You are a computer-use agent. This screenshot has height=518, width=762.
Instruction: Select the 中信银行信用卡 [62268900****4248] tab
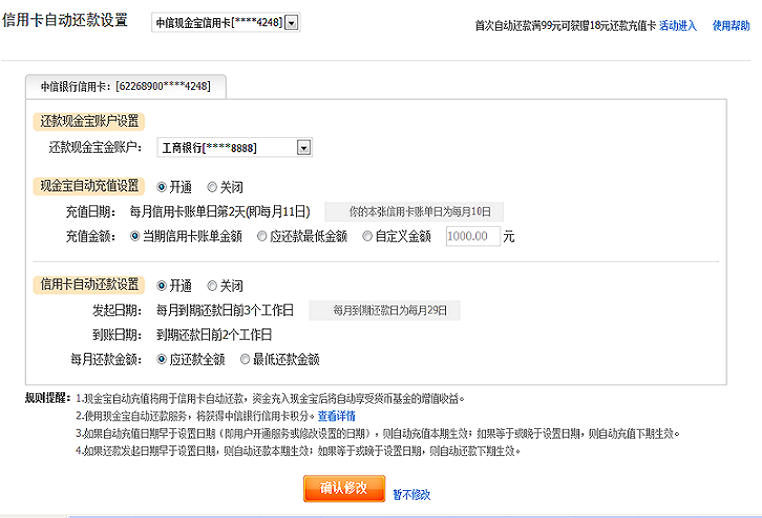[x=125, y=87]
